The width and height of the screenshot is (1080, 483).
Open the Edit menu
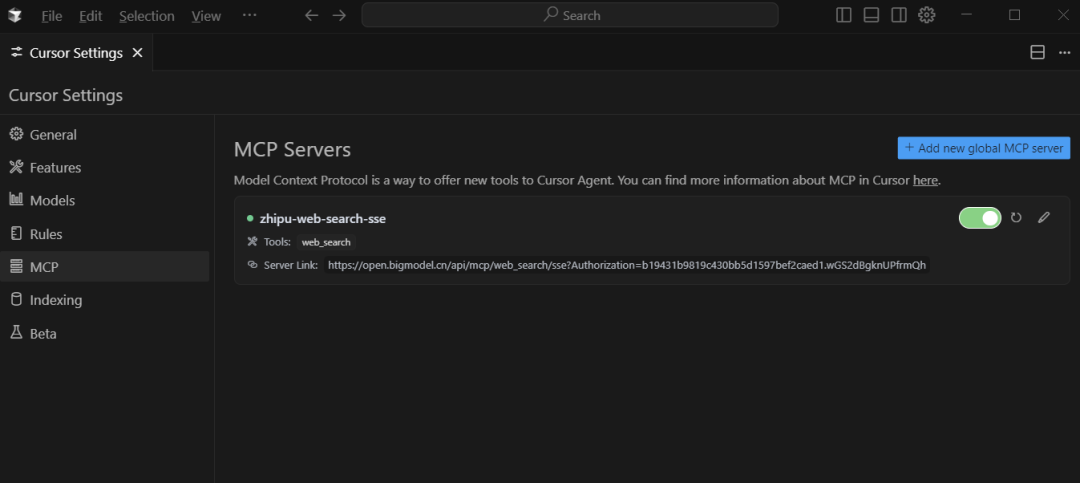(x=90, y=16)
